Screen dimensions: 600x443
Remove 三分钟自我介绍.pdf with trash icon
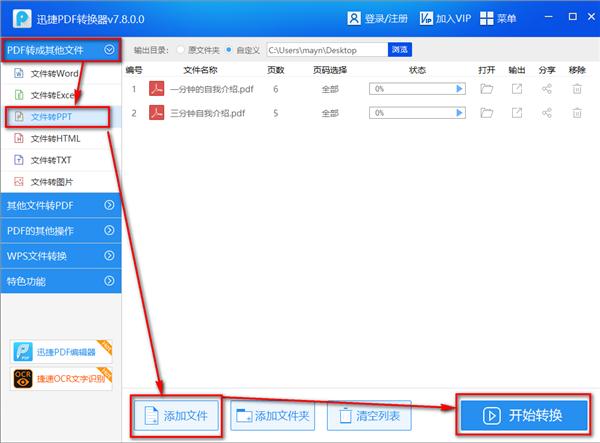coord(577,113)
